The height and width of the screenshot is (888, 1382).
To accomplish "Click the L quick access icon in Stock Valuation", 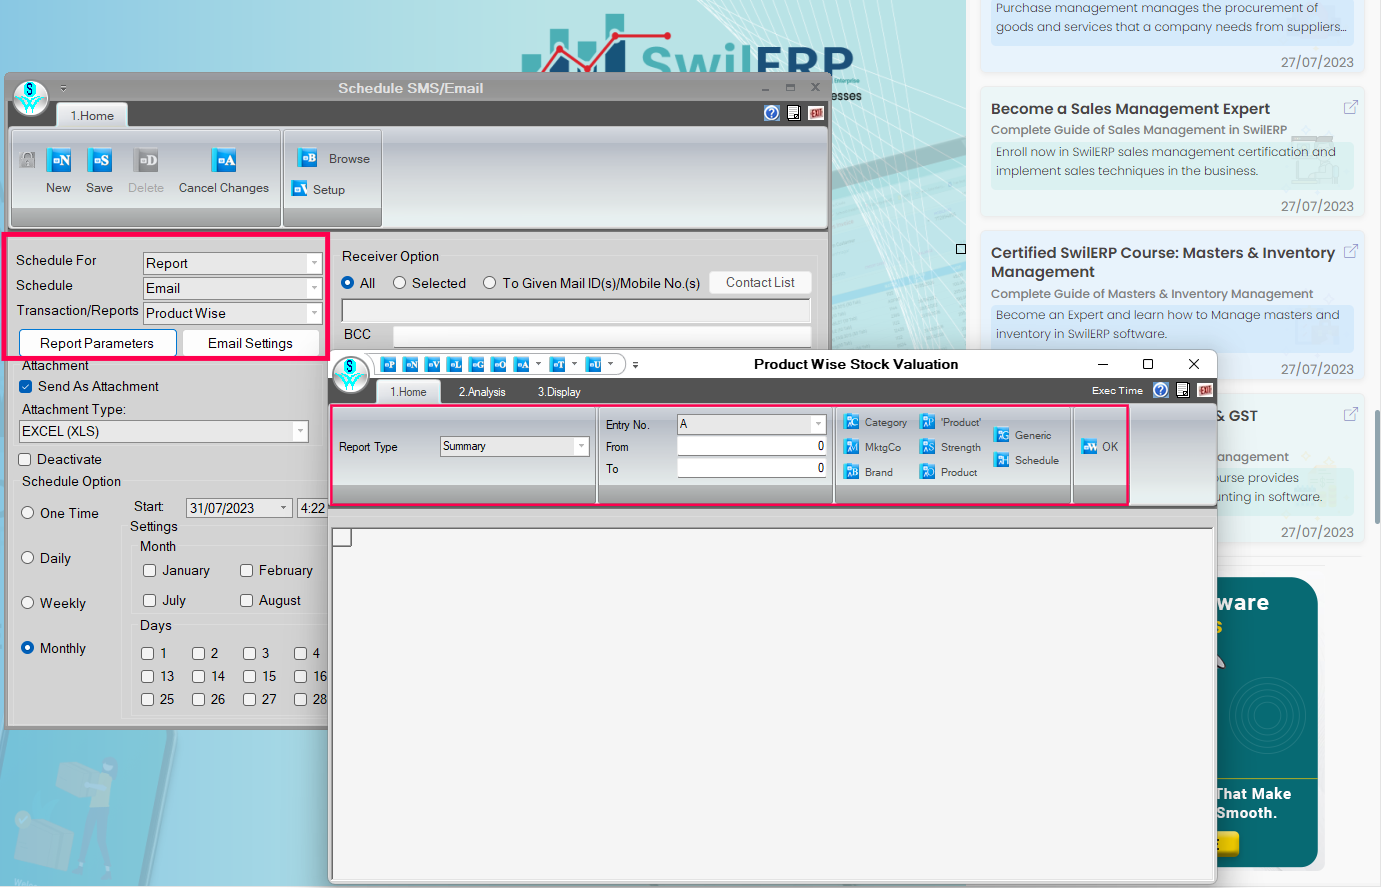I will tap(454, 364).
